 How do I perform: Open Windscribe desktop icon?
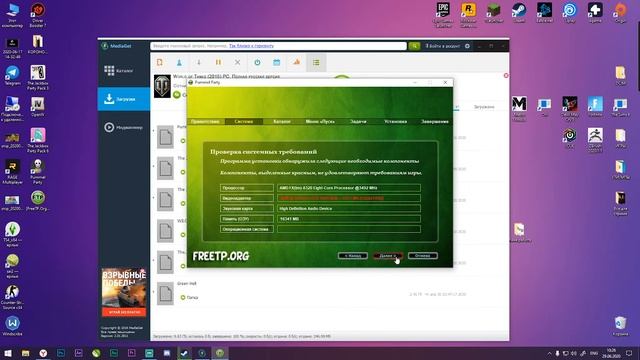point(12,327)
